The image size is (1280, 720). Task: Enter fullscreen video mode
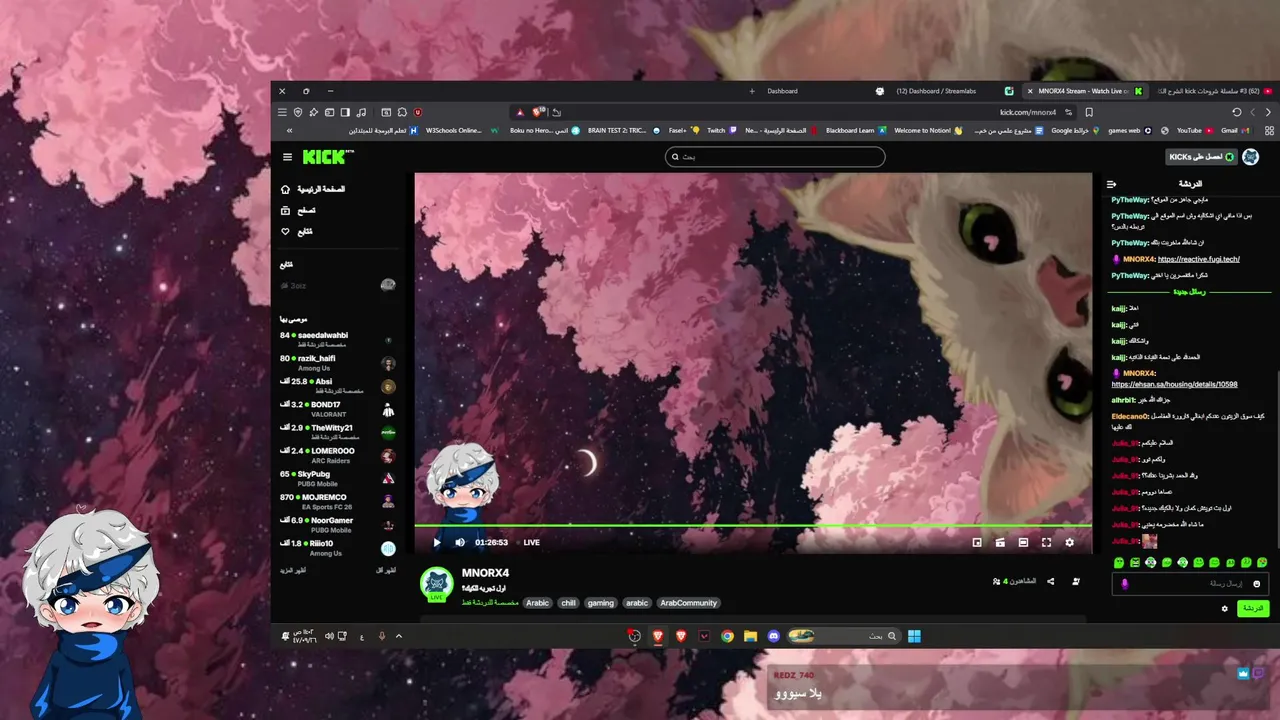(x=1046, y=542)
